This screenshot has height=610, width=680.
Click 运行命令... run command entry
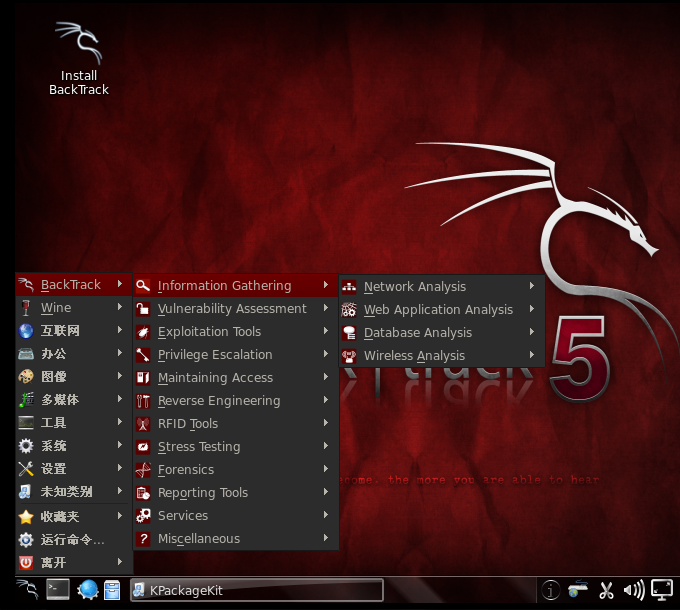(x=73, y=540)
